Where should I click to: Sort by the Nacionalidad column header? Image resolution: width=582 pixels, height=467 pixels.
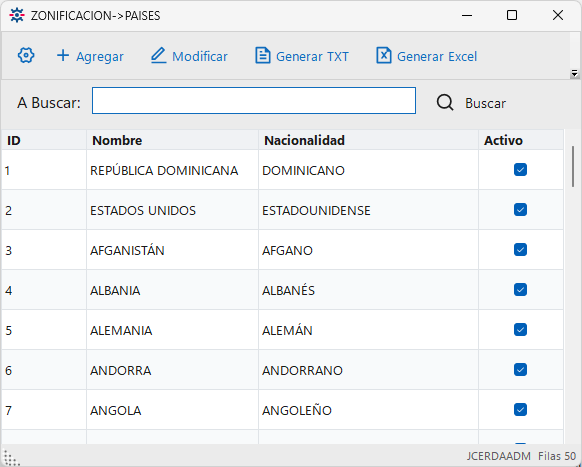click(x=369, y=140)
